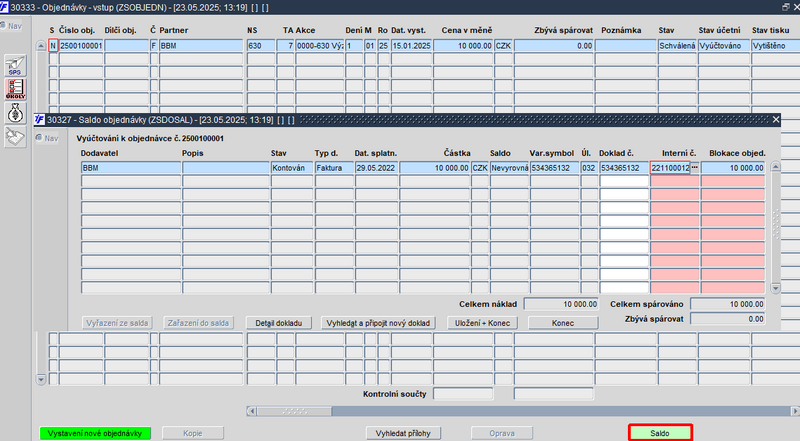The width and height of the screenshot is (800, 441).
Task: Click Detail dokladu button
Action: (x=279, y=323)
